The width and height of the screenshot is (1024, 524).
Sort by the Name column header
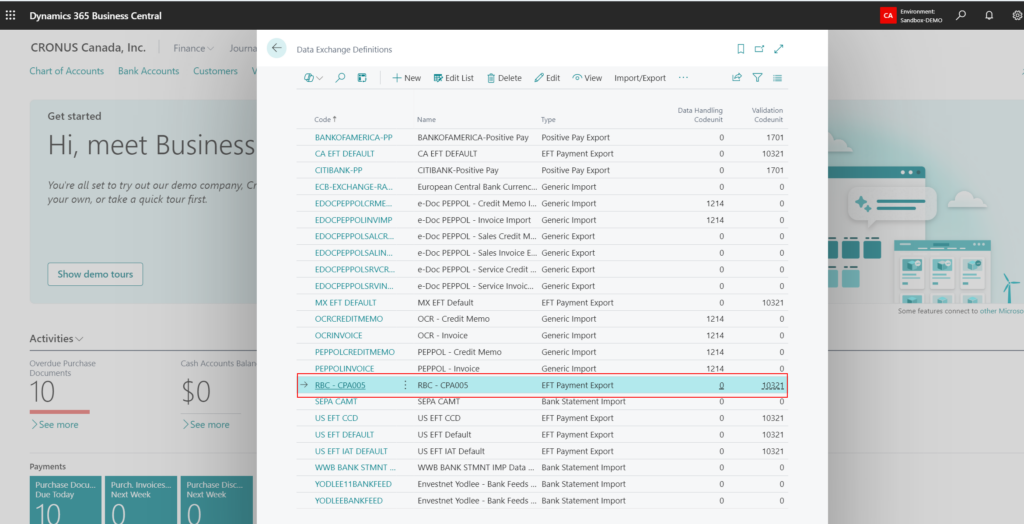pos(426,120)
